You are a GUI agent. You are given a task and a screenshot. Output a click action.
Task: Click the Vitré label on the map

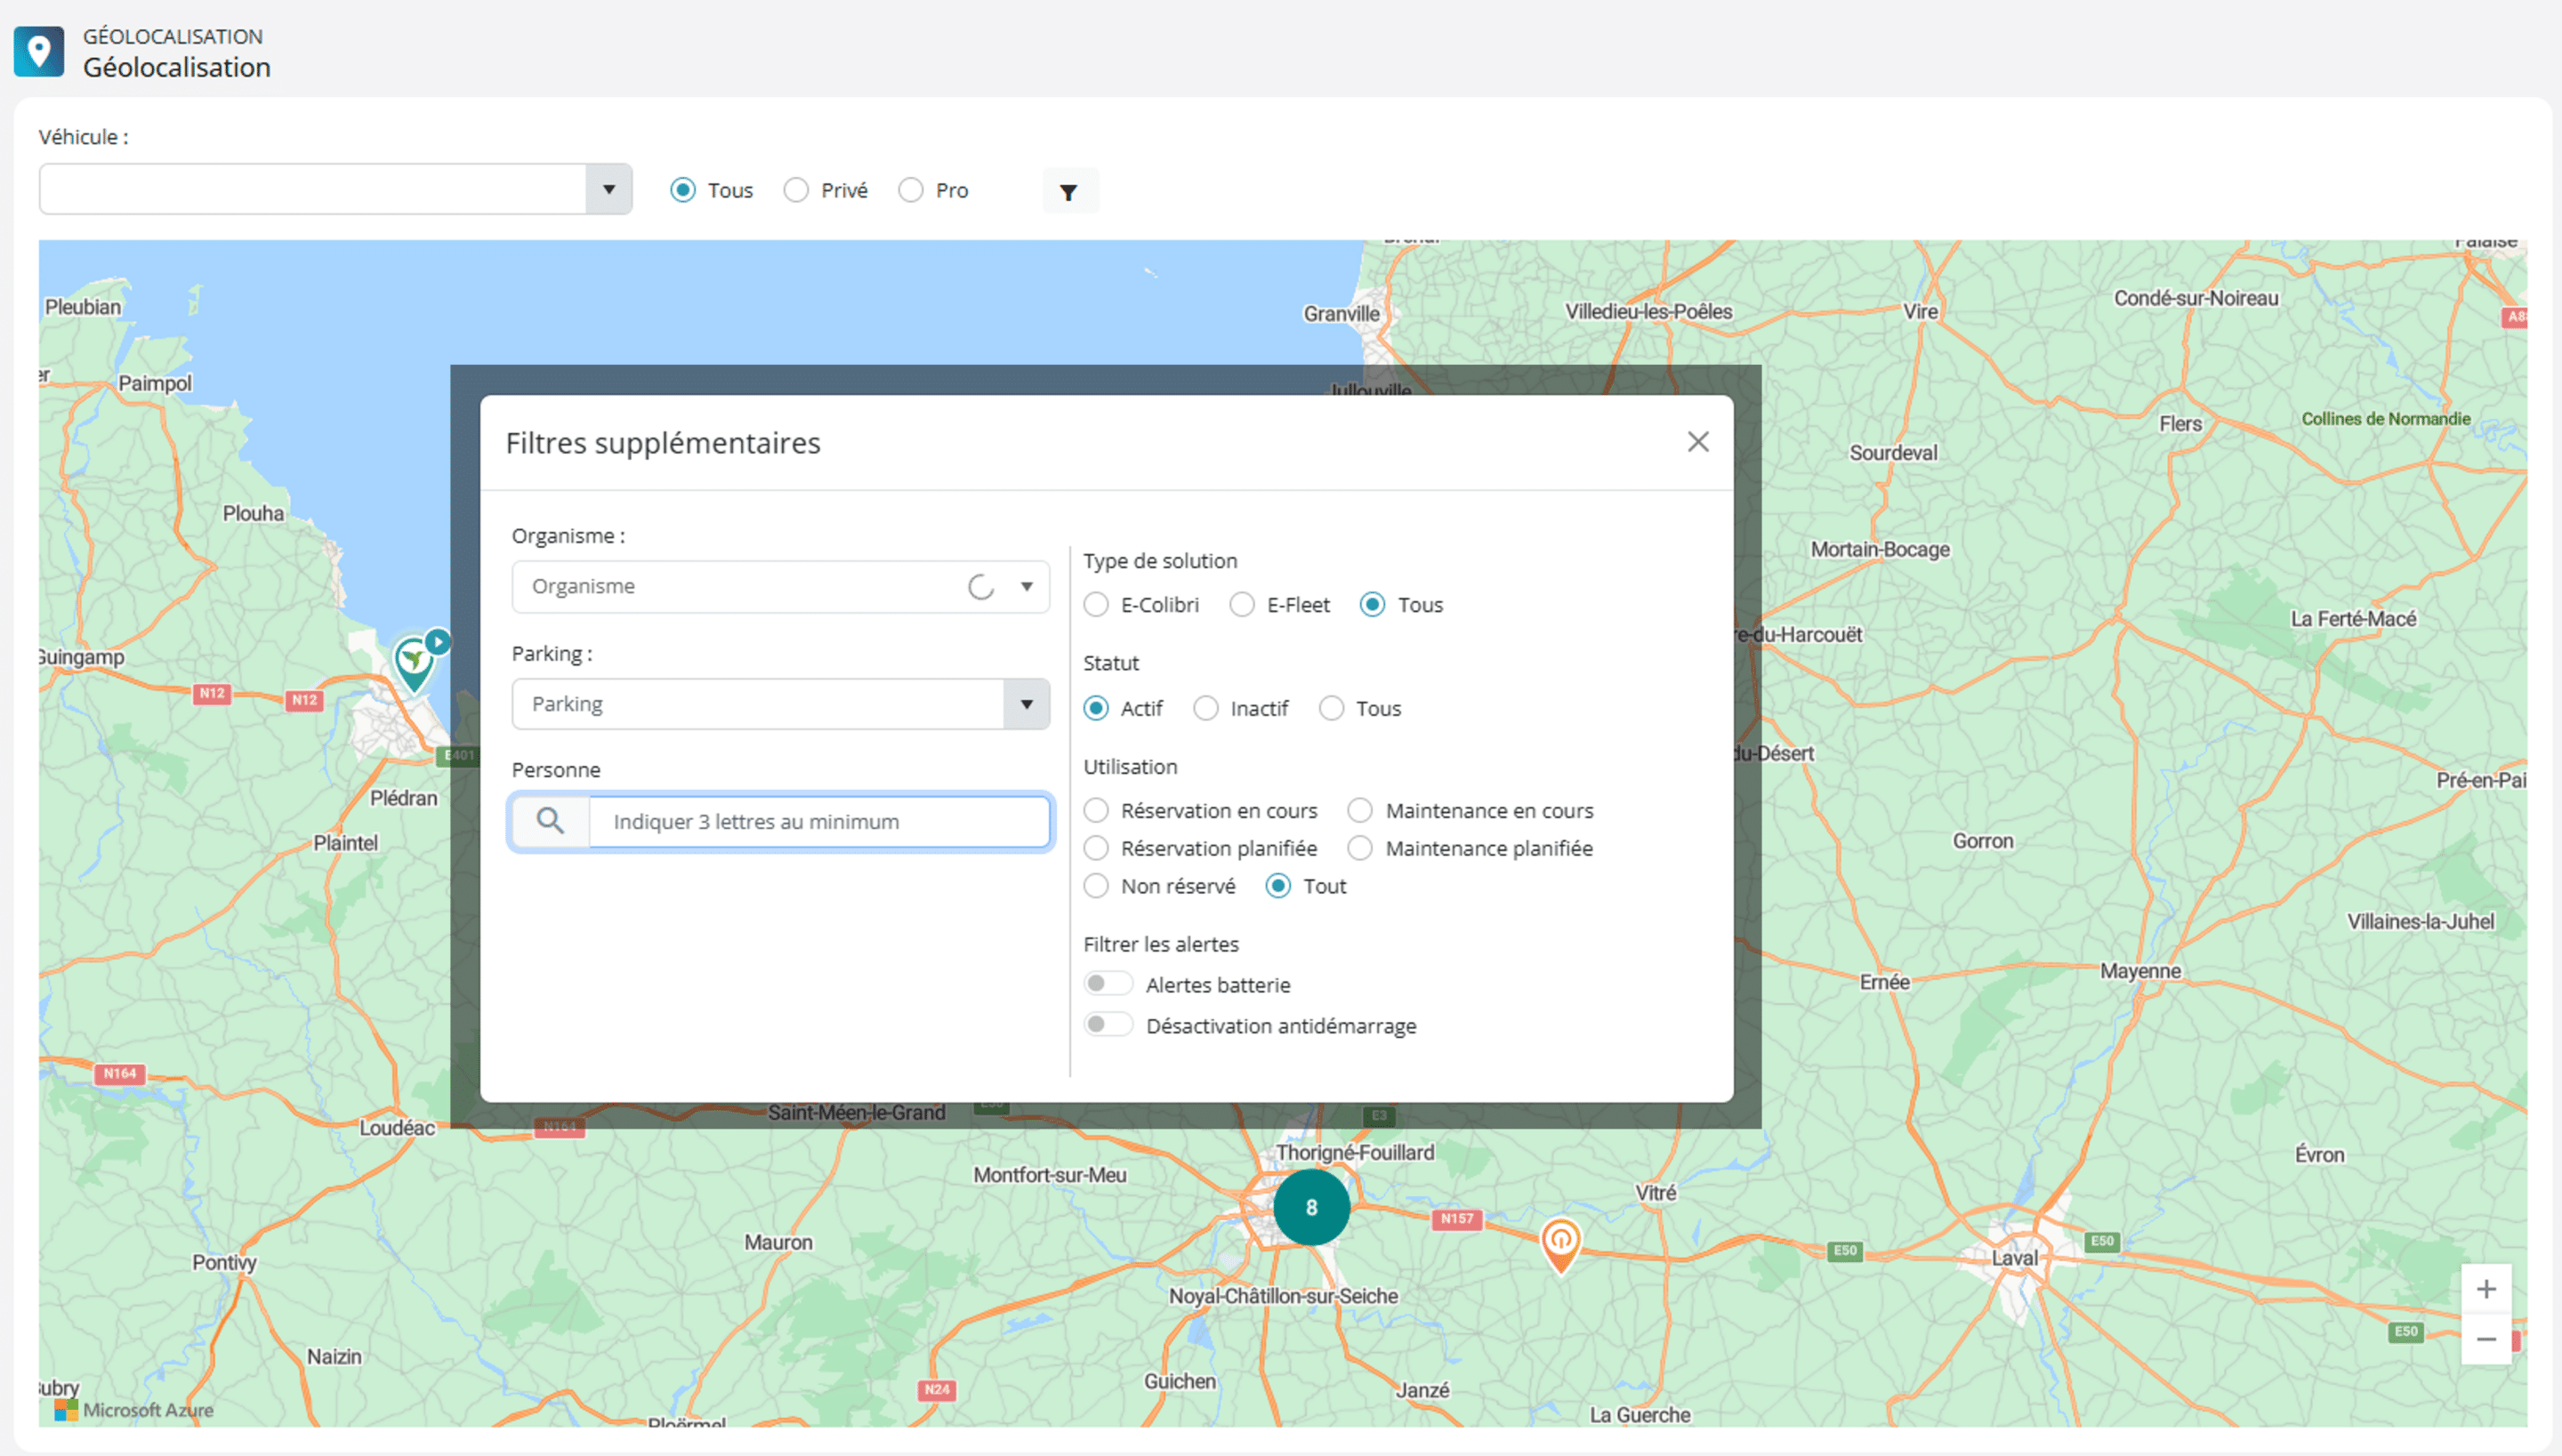coord(1655,1193)
